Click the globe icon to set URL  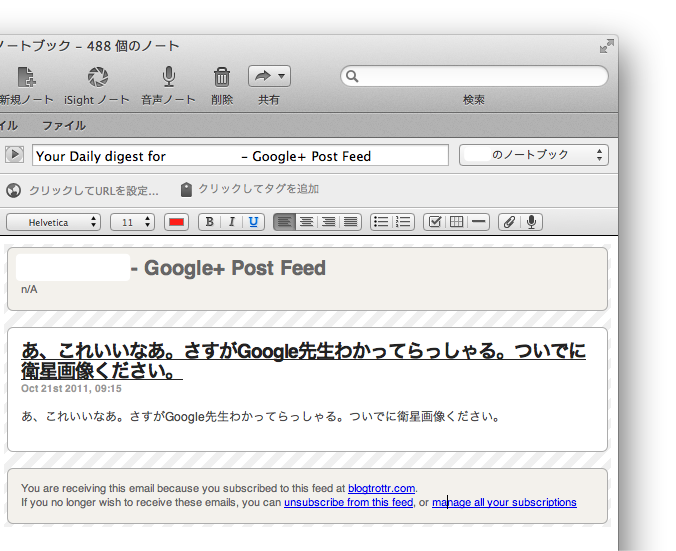(x=13, y=190)
